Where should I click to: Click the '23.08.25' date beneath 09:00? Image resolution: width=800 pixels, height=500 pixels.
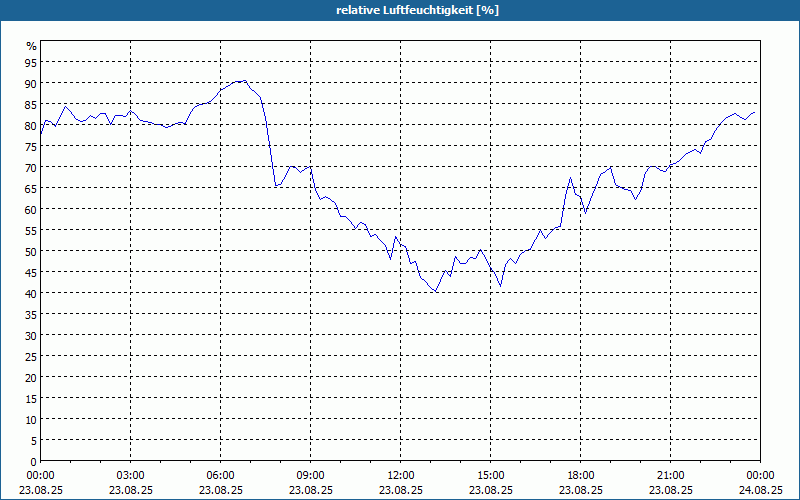(311, 490)
